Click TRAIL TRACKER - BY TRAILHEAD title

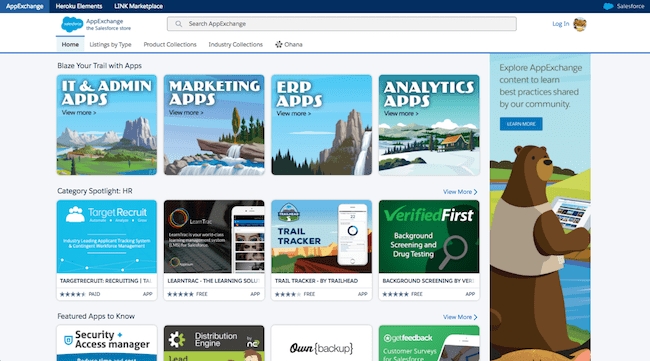pos(316,281)
